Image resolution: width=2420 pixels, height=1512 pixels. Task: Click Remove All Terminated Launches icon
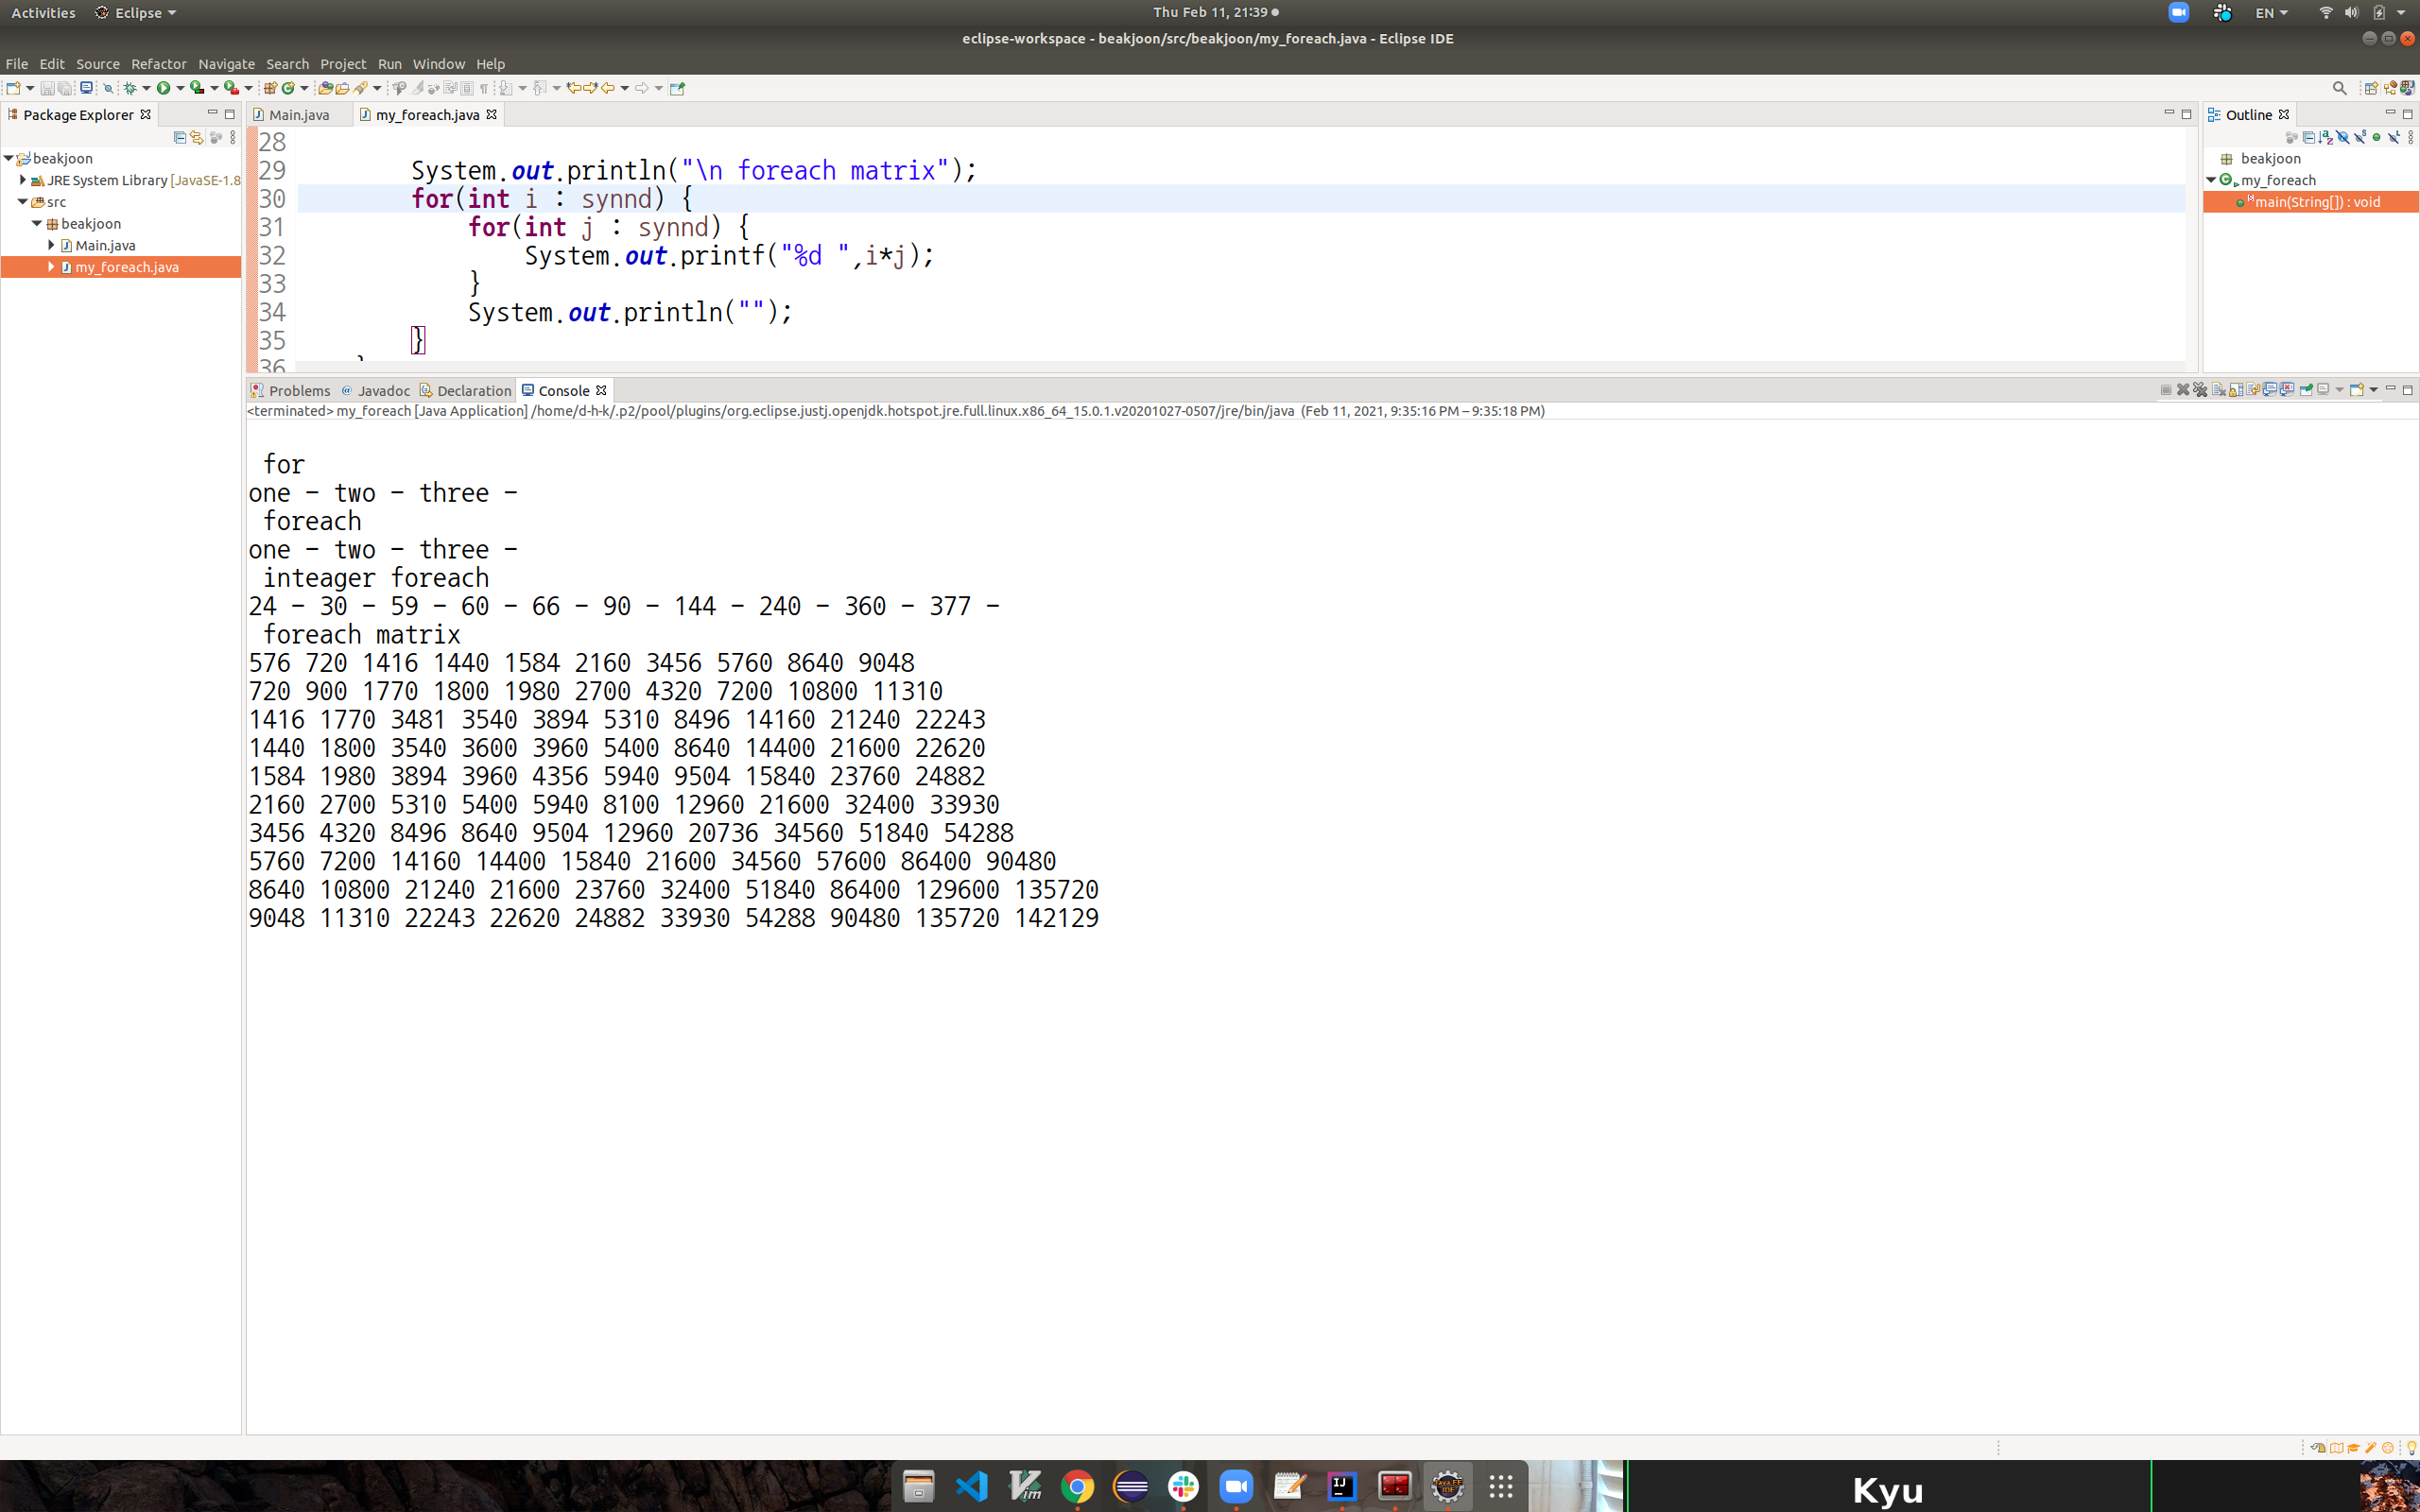(x=2200, y=390)
